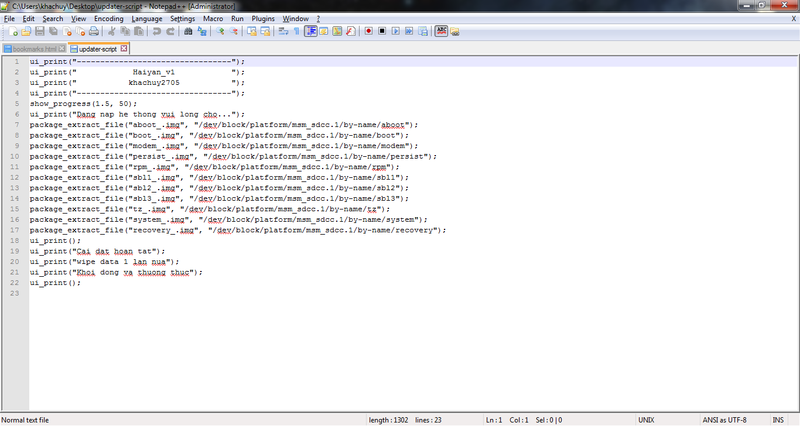Open the Search menu
The height and width of the screenshot is (426, 800).
tap(53, 18)
